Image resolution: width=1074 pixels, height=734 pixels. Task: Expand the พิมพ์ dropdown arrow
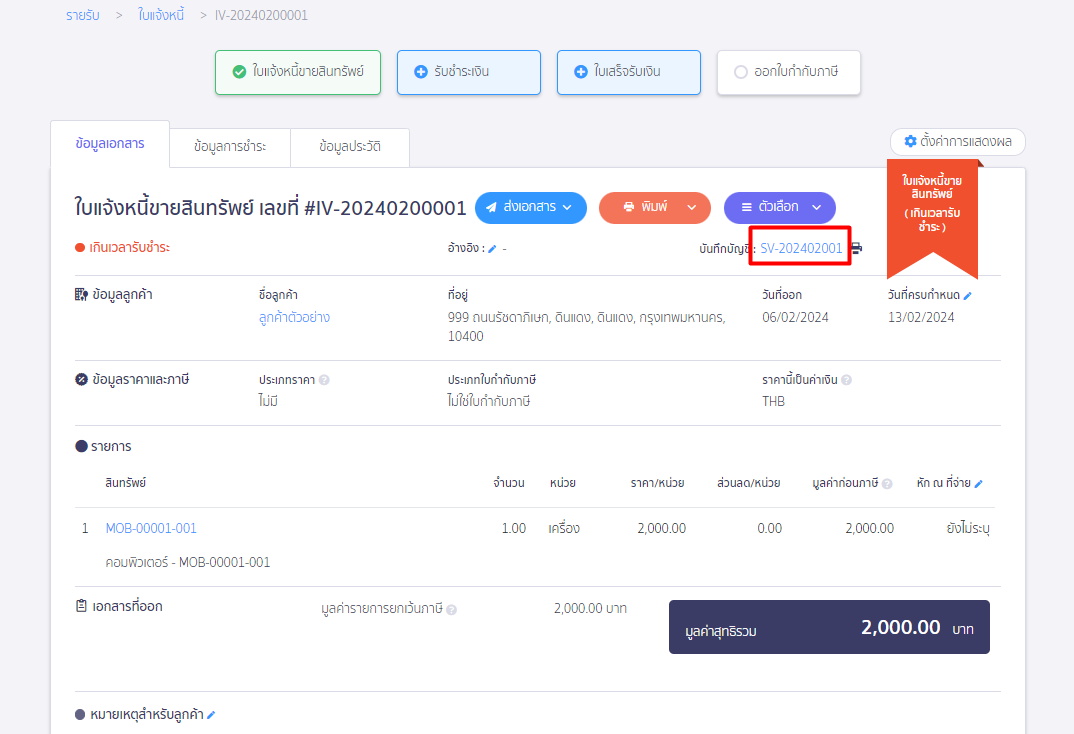tap(692, 207)
